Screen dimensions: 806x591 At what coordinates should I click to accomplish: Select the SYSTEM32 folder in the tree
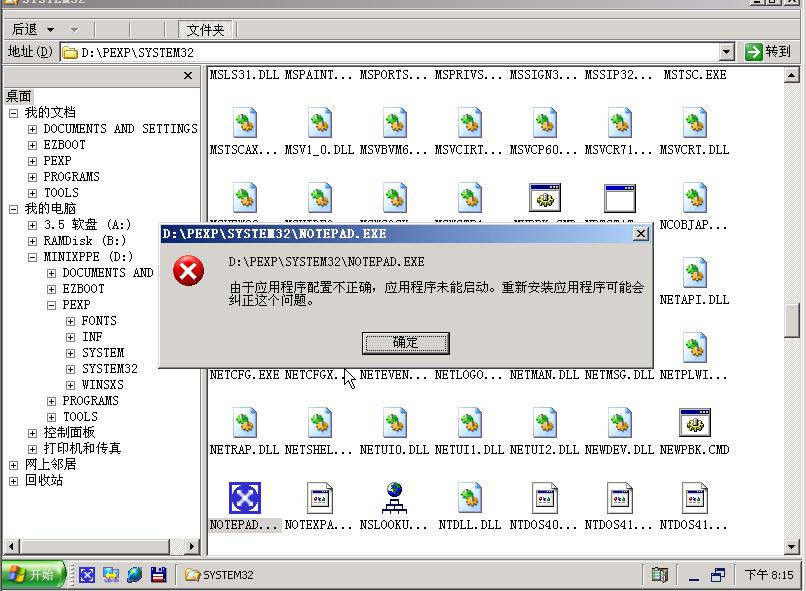109,369
